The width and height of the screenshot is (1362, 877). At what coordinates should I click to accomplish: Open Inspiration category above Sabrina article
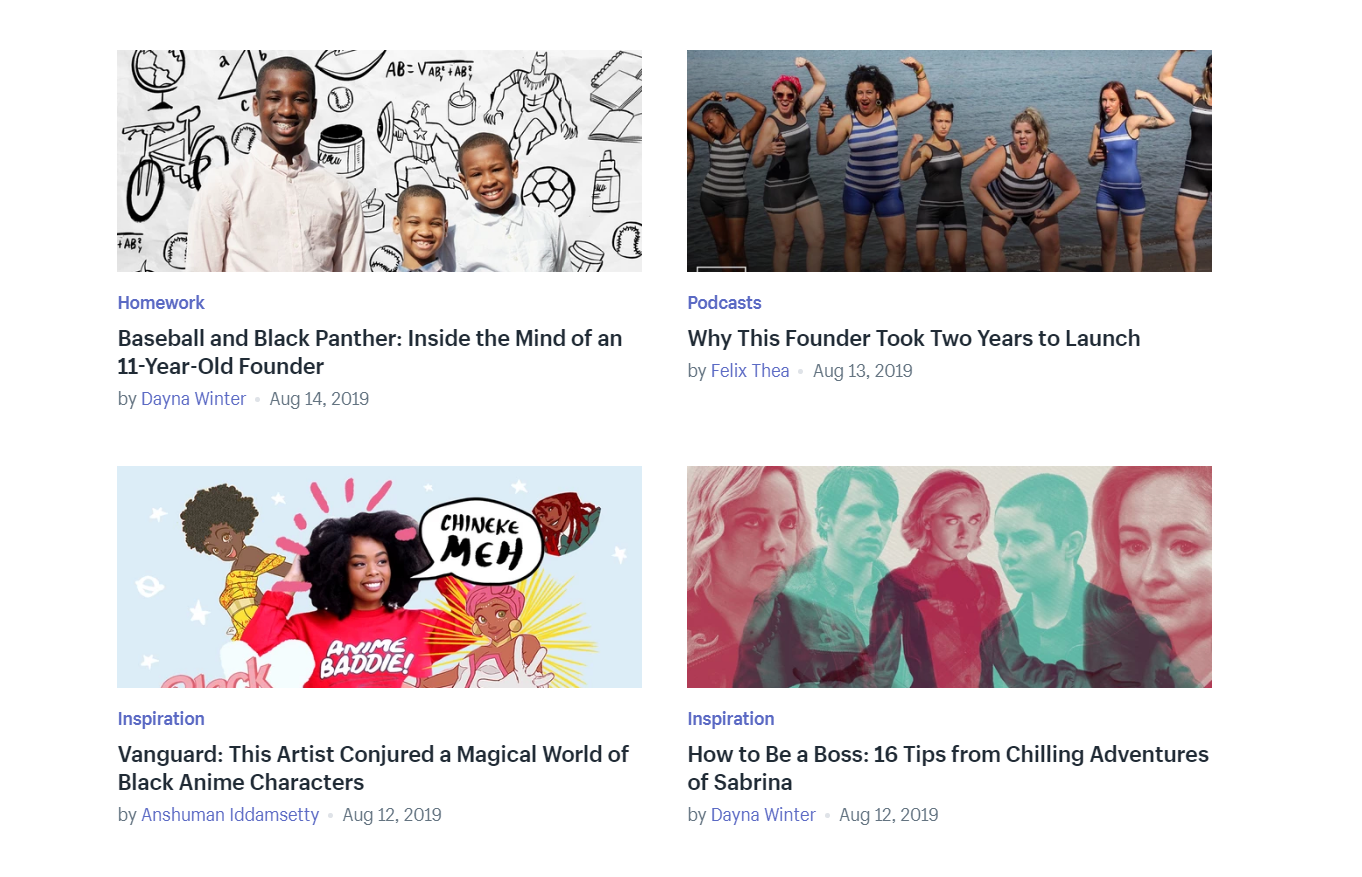tap(731, 719)
